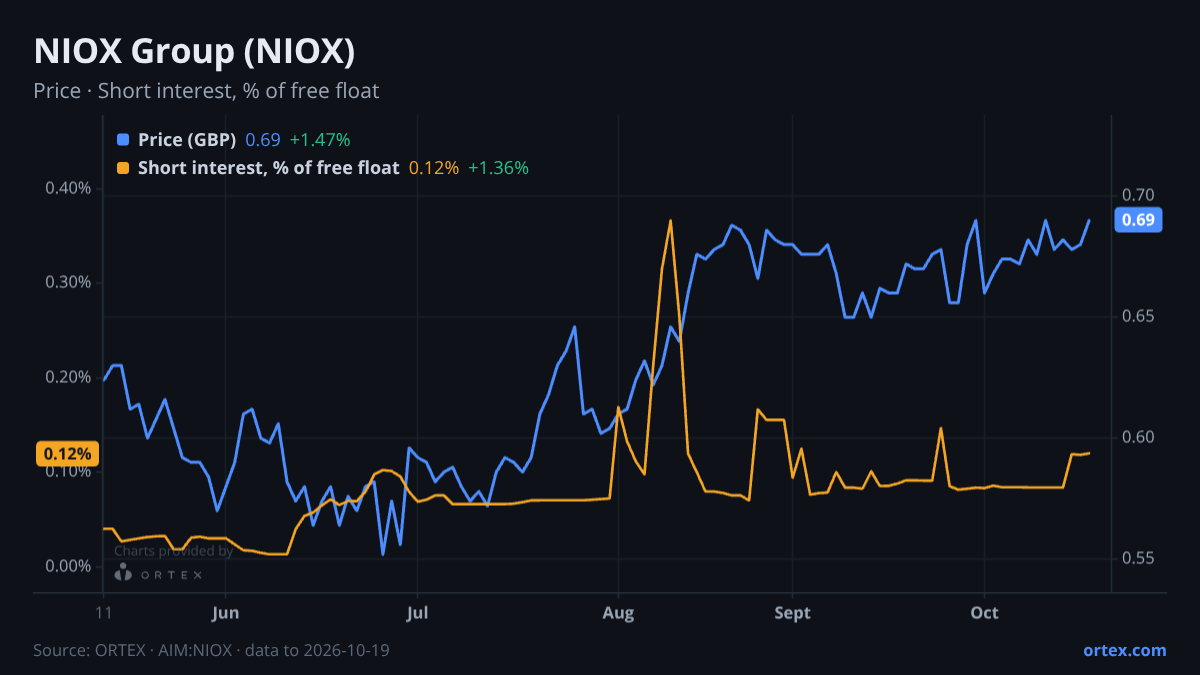The width and height of the screenshot is (1200, 675).
Task: Click the Price (GBP) legend label
Action: [x=187, y=140]
